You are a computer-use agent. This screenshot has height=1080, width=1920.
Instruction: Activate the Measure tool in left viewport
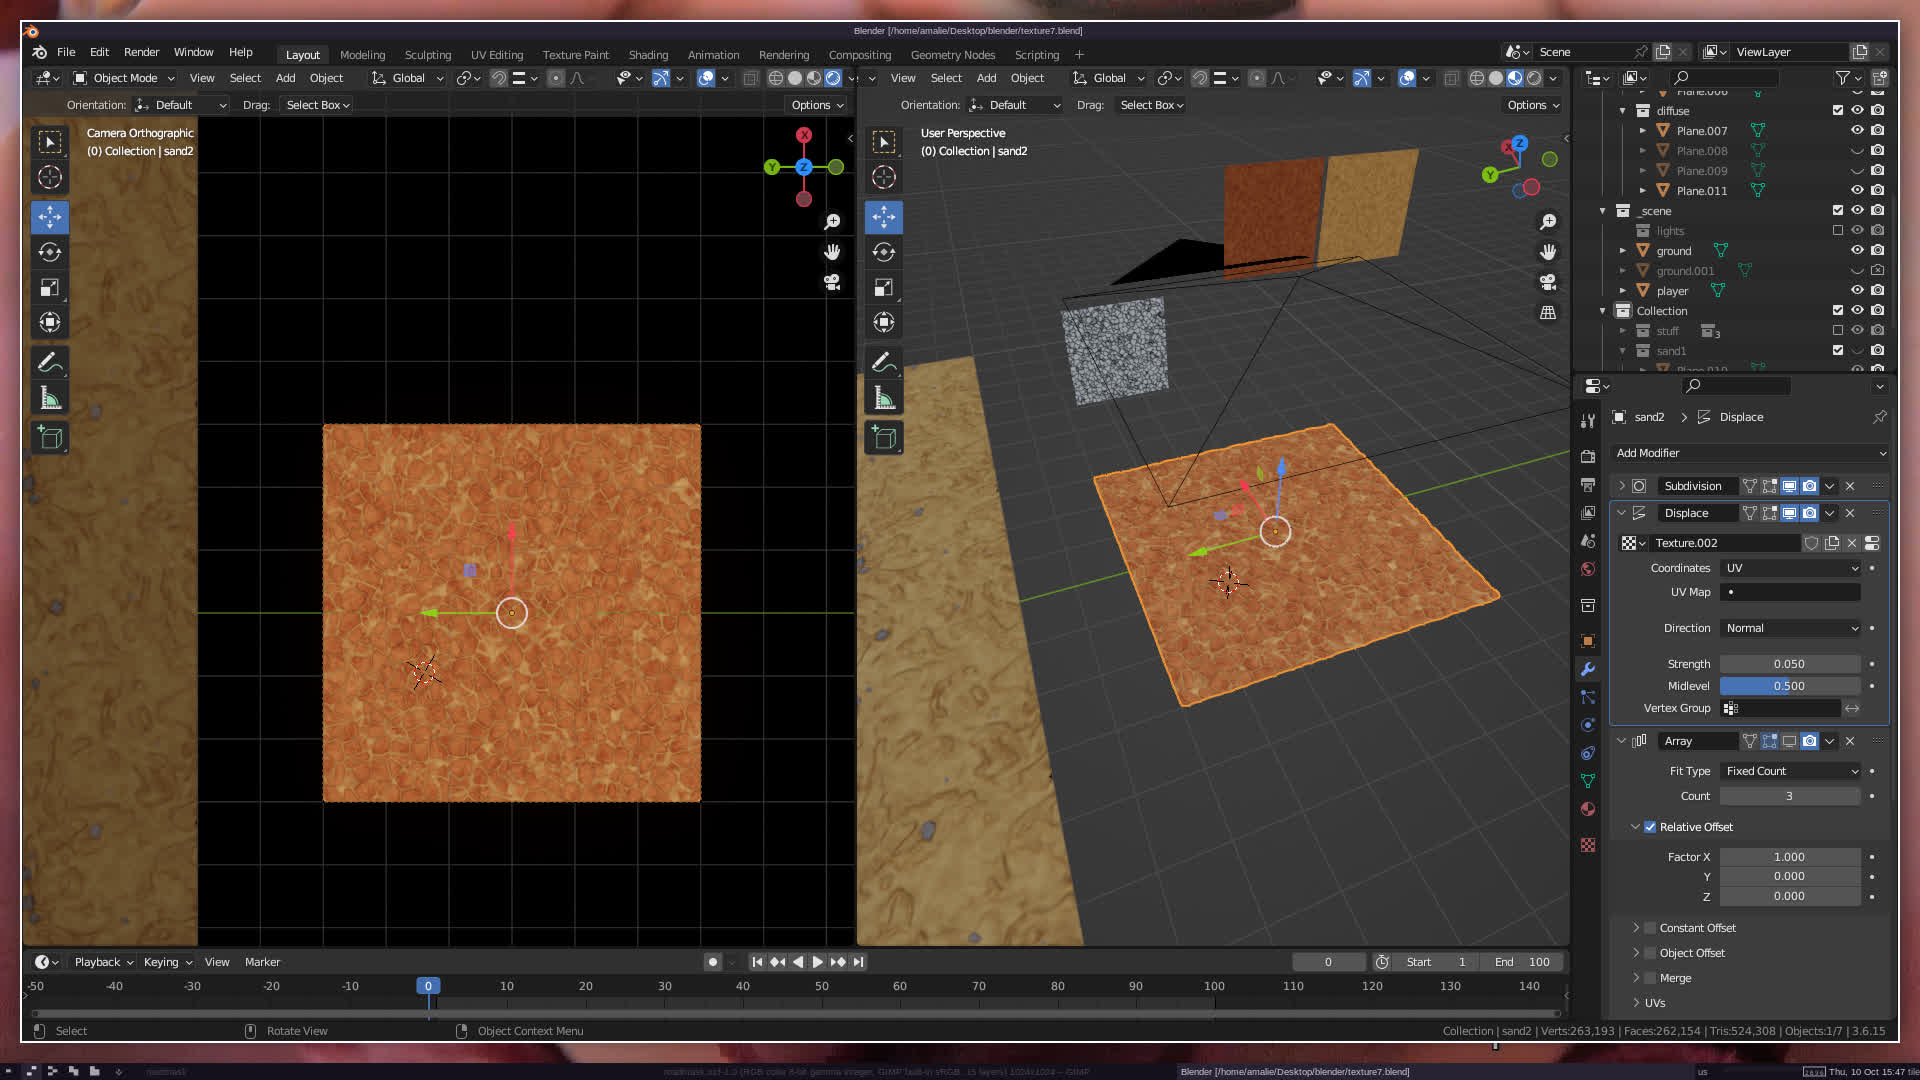coord(50,399)
